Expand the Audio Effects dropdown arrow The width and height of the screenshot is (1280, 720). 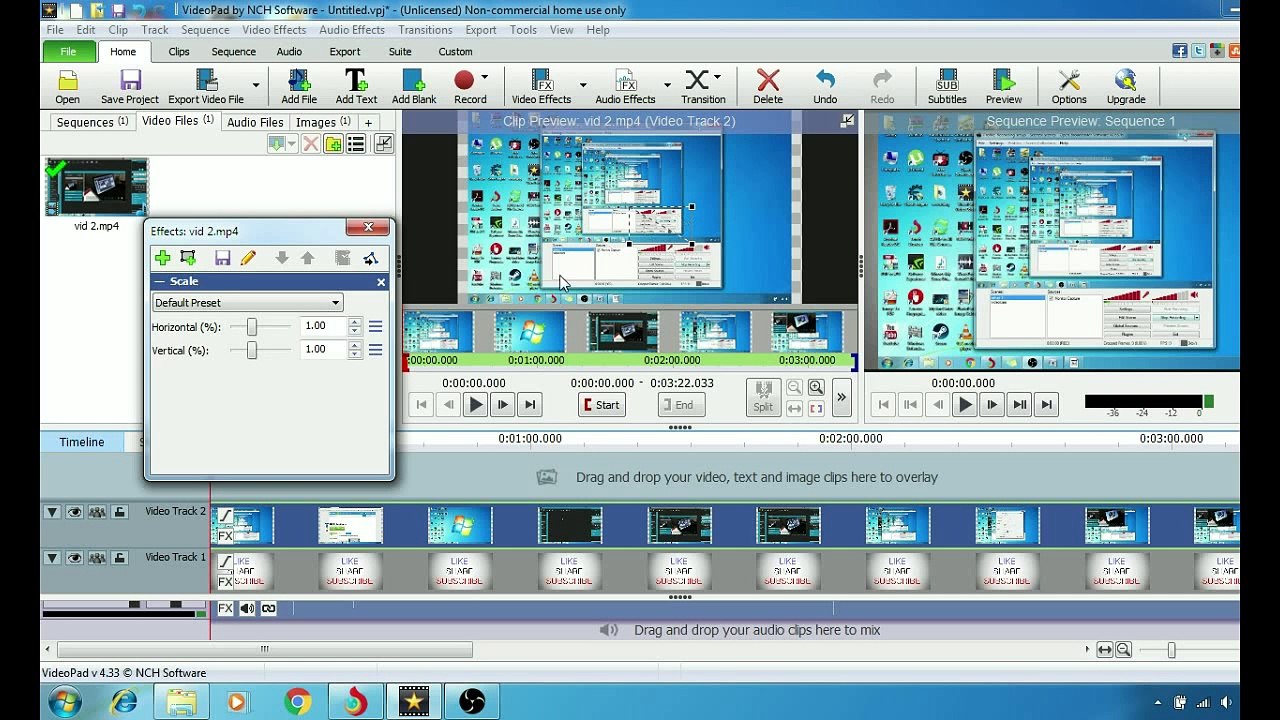tap(667, 86)
